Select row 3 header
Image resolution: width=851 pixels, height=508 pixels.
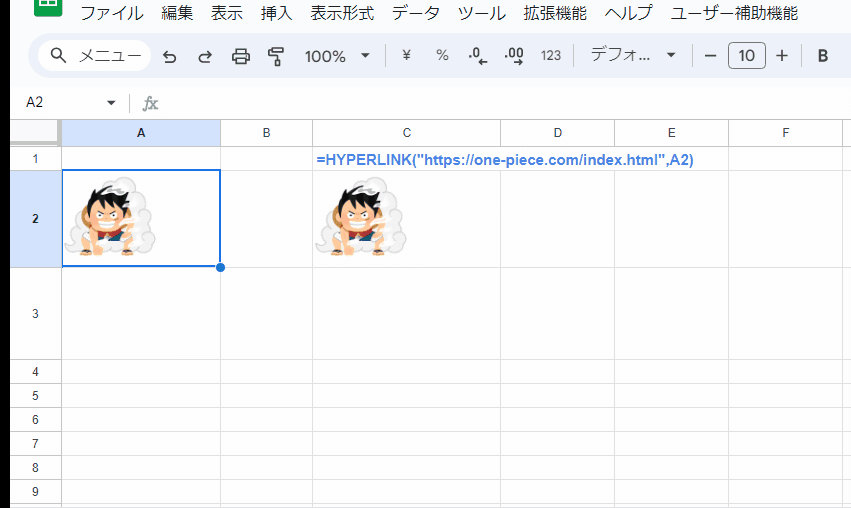(35, 314)
